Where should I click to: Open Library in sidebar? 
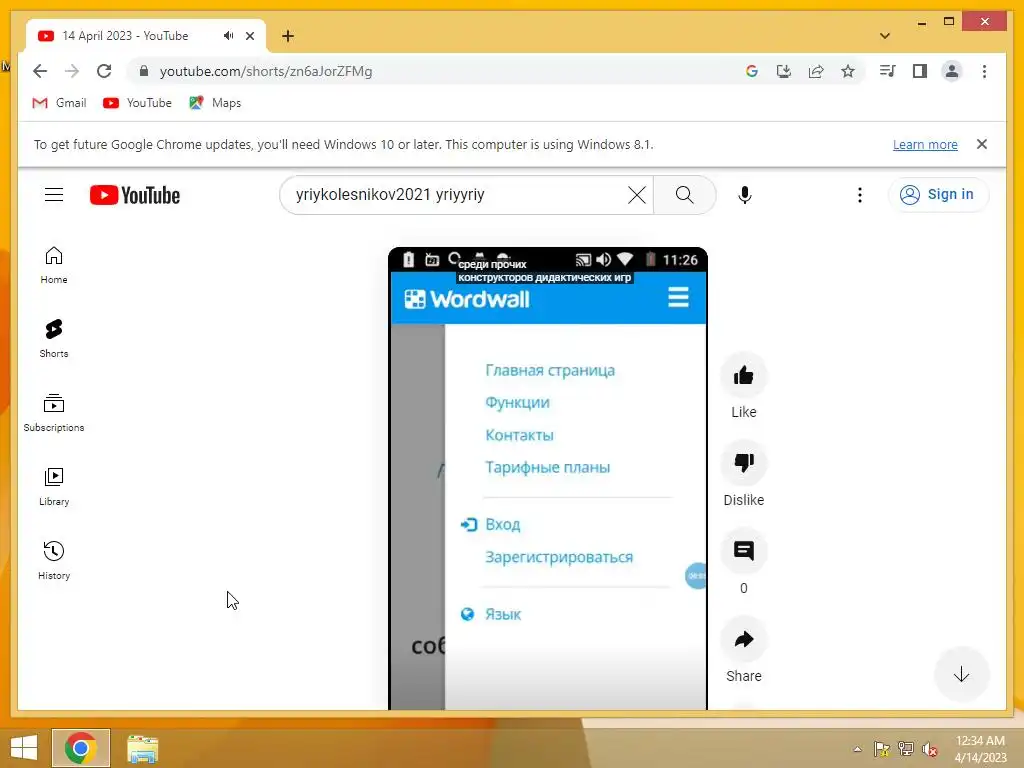pyautogui.click(x=54, y=487)
